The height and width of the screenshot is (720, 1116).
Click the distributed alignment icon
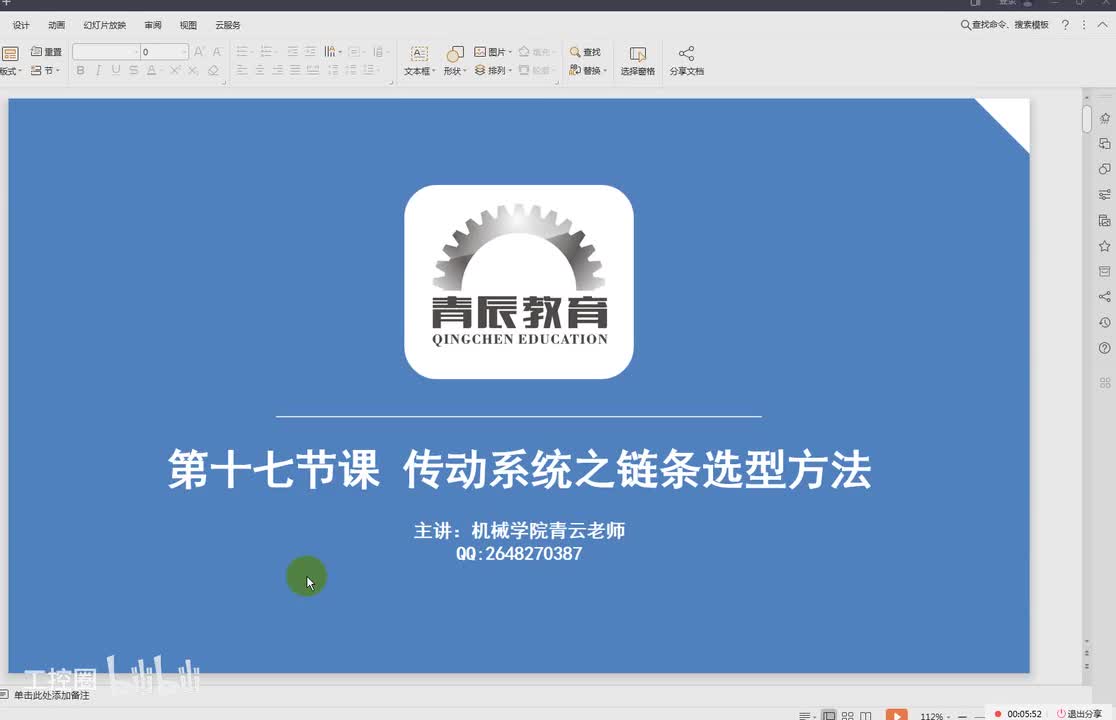coord(312,70)
